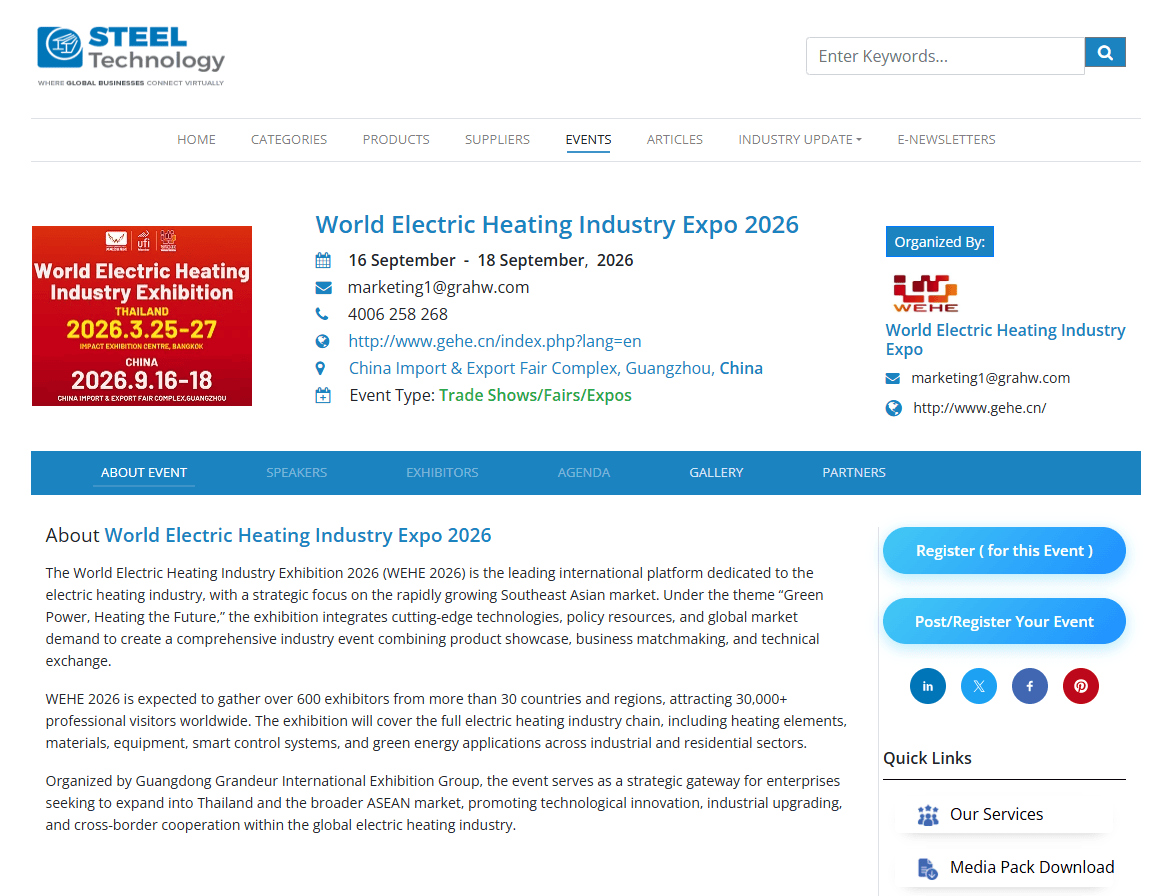Switch to the Agenda tab
1170x896 pixels.
(584, 472)
